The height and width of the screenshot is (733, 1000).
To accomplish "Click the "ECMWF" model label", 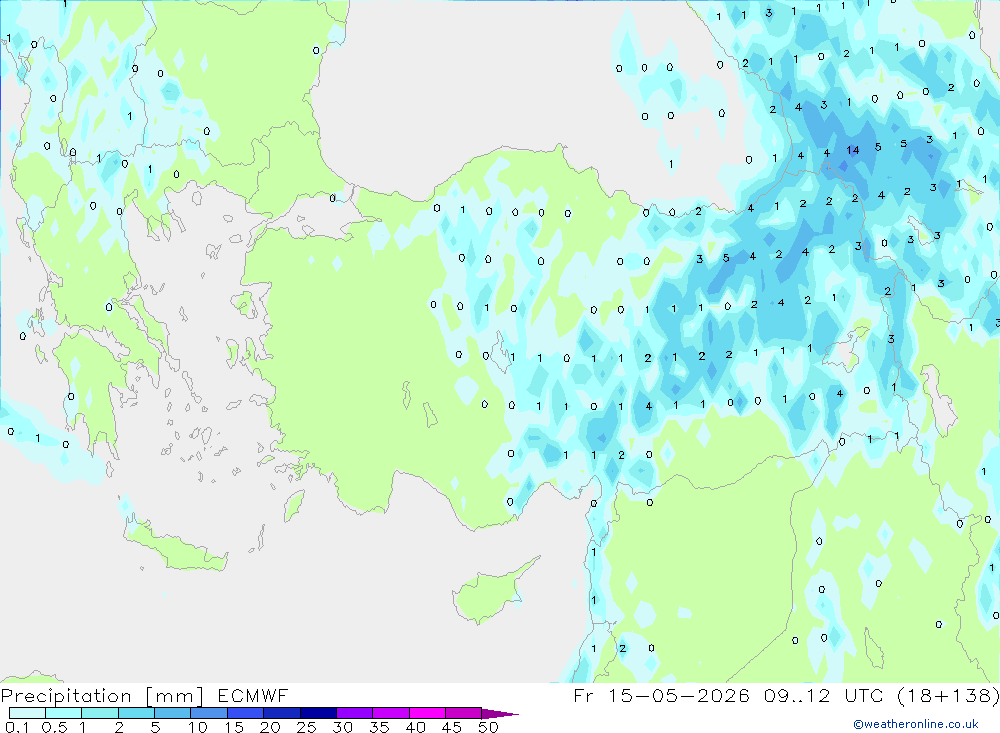I will 253,695.
